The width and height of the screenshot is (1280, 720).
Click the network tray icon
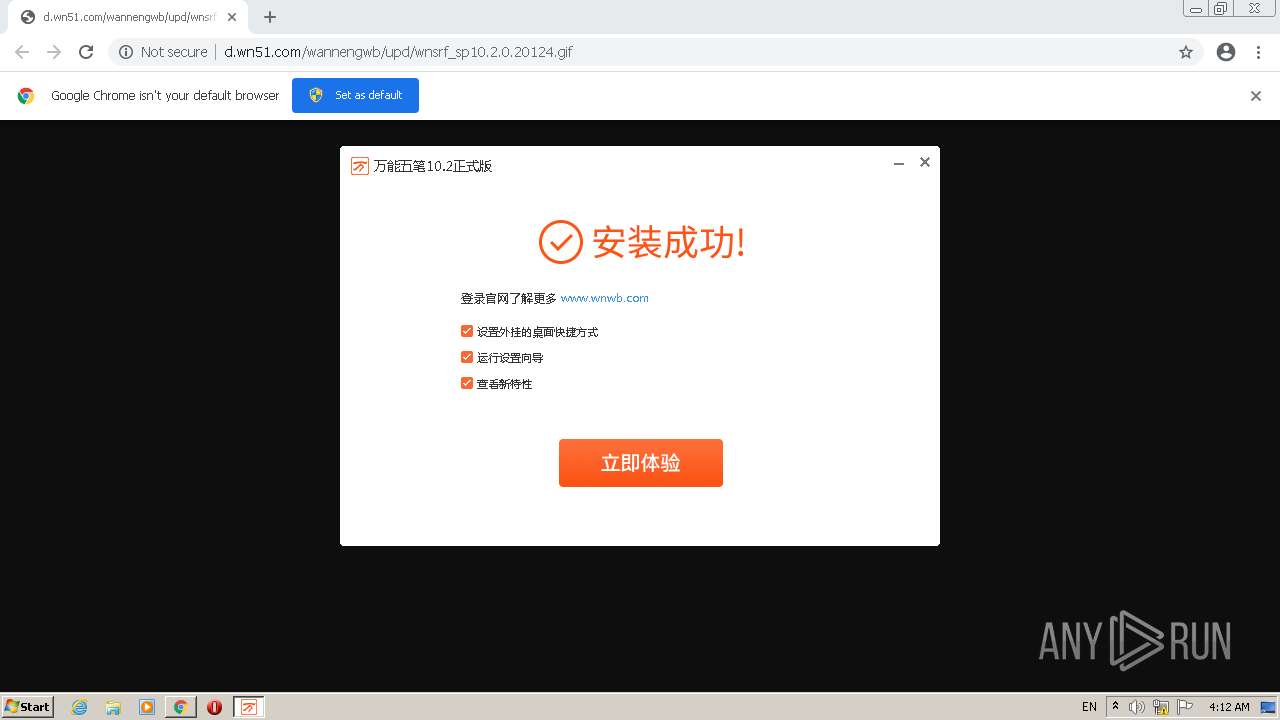pyautogui.click(x=1160, y=707)
